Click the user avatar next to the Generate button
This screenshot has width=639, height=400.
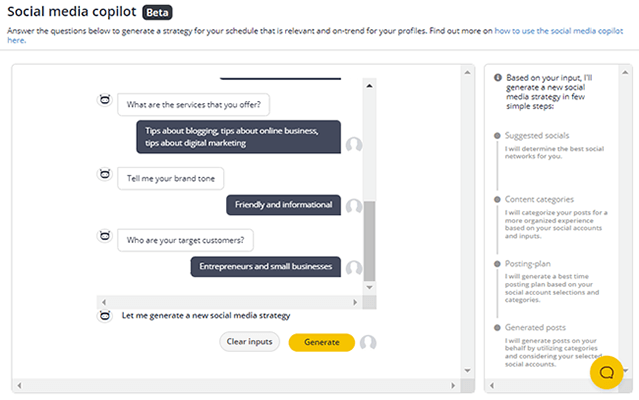pyautogui.click(x=368, y=343)
